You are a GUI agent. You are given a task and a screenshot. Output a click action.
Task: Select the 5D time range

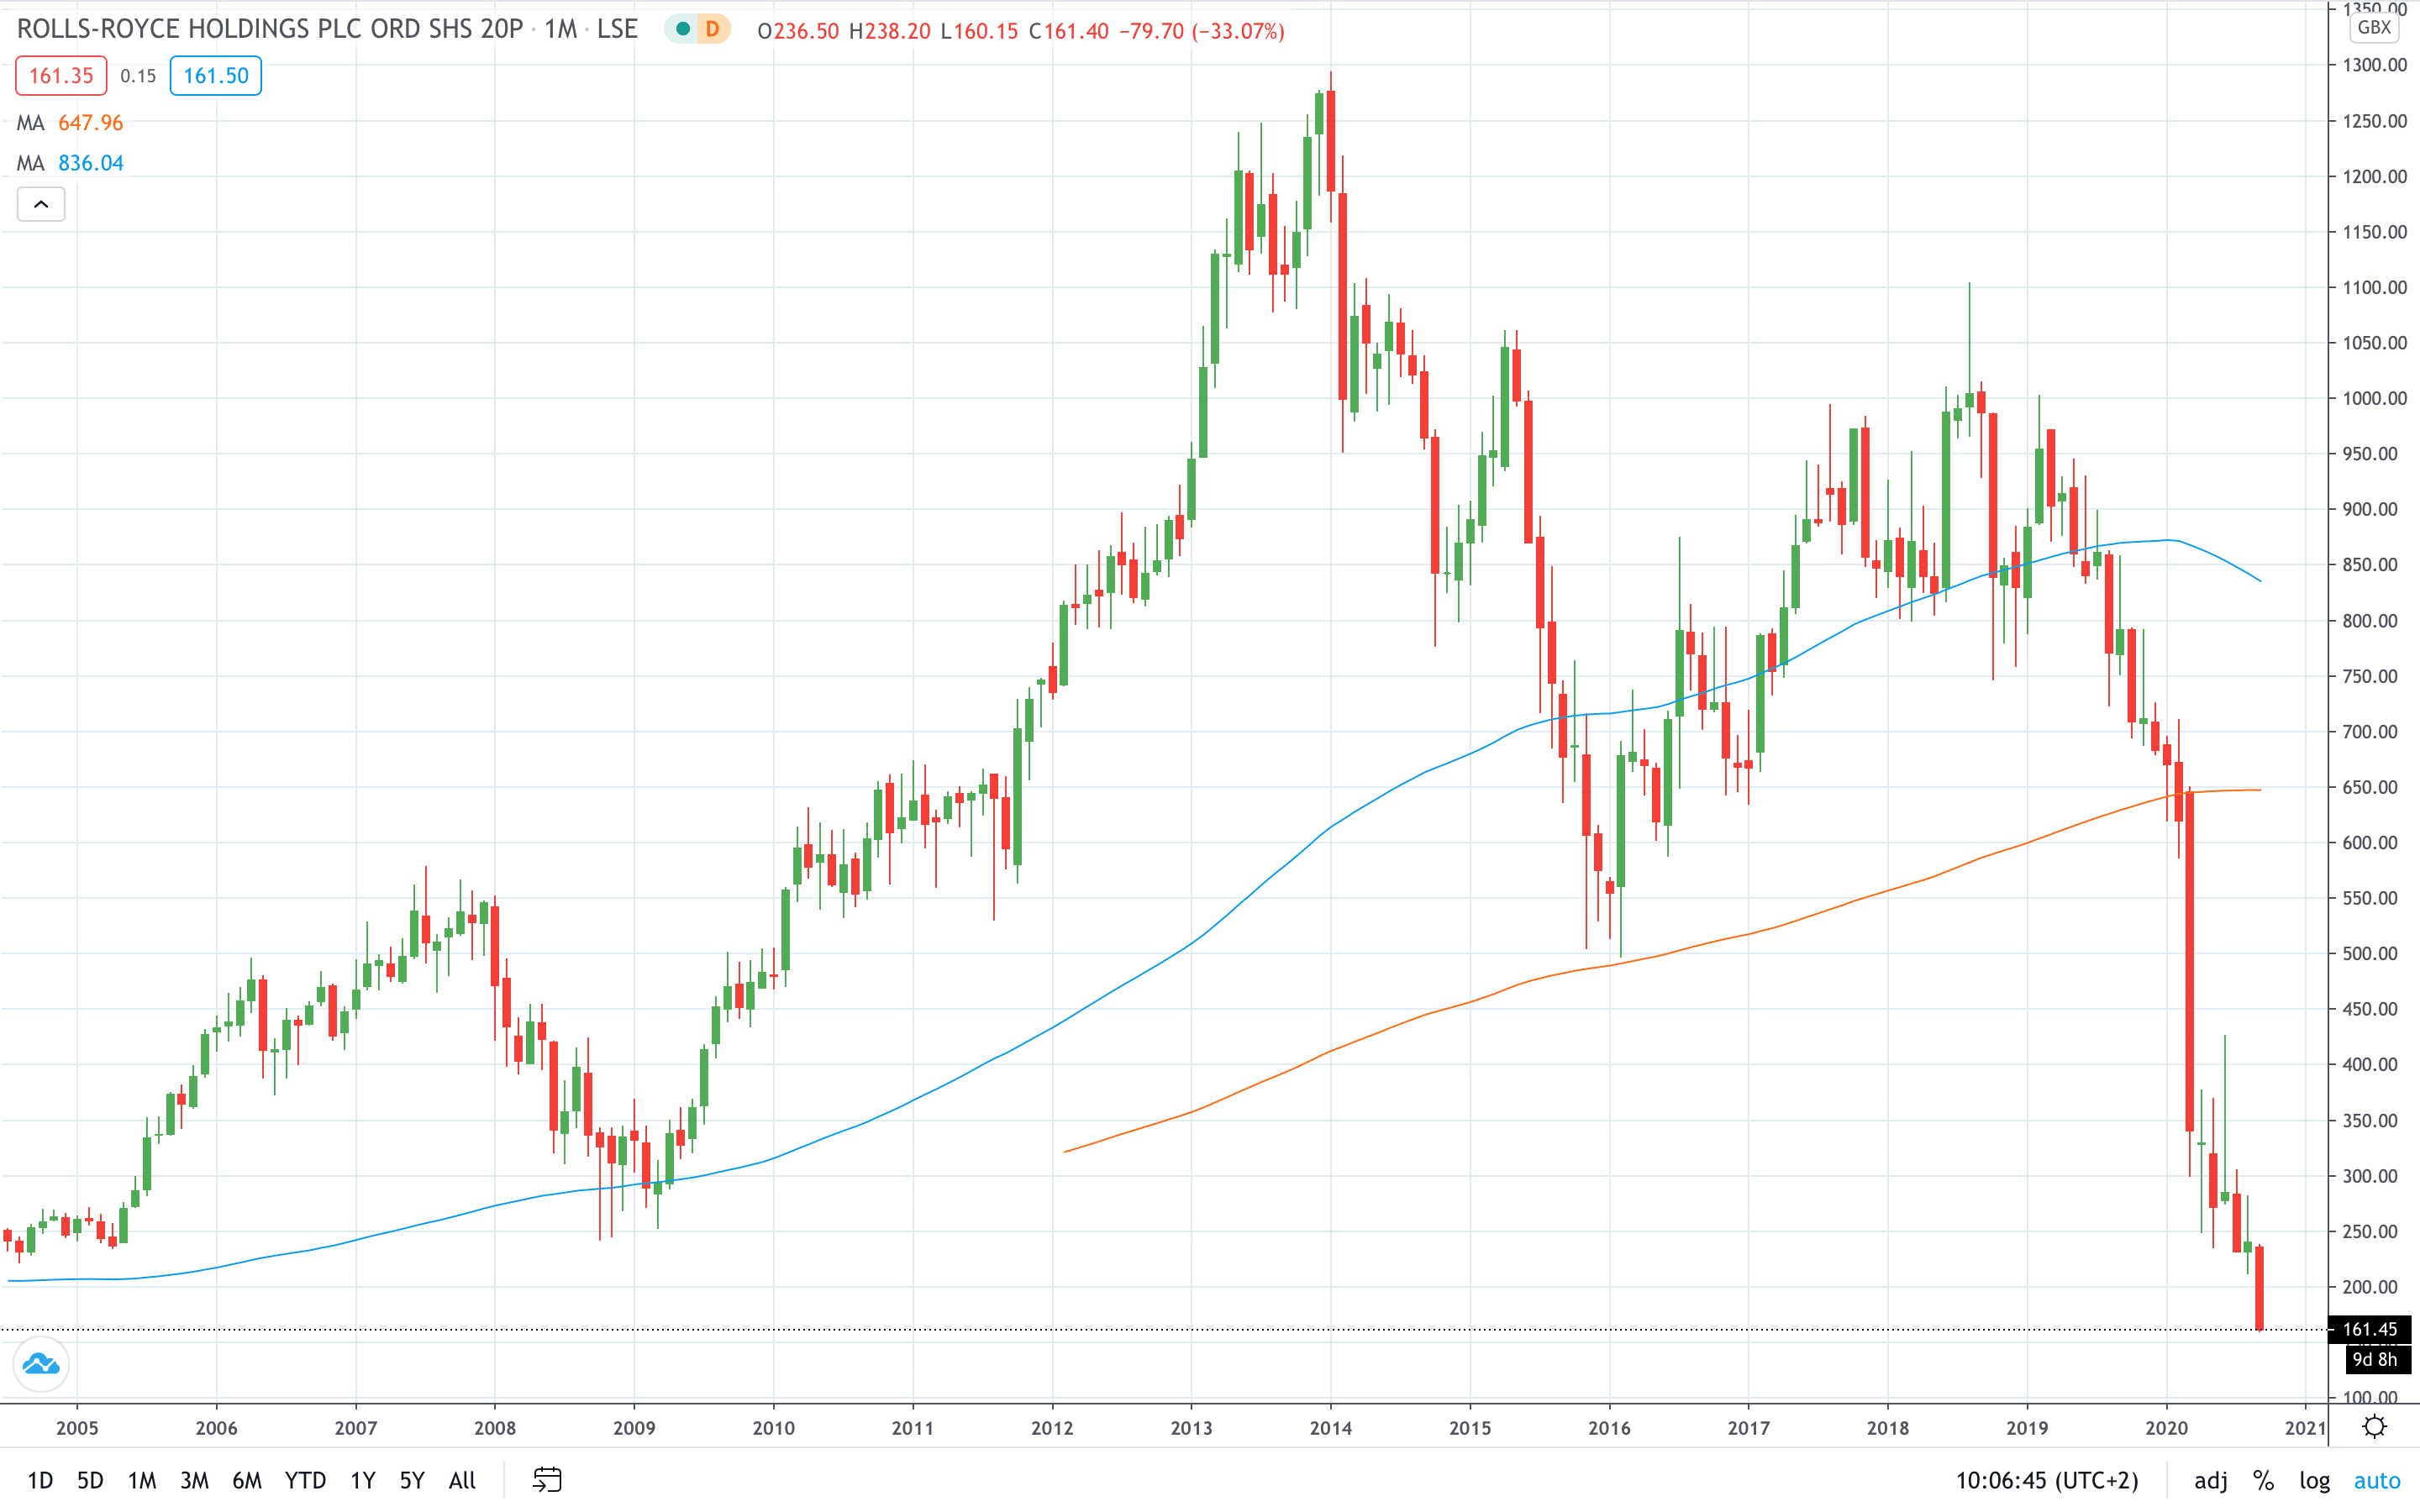click(x=90, y=1480)
